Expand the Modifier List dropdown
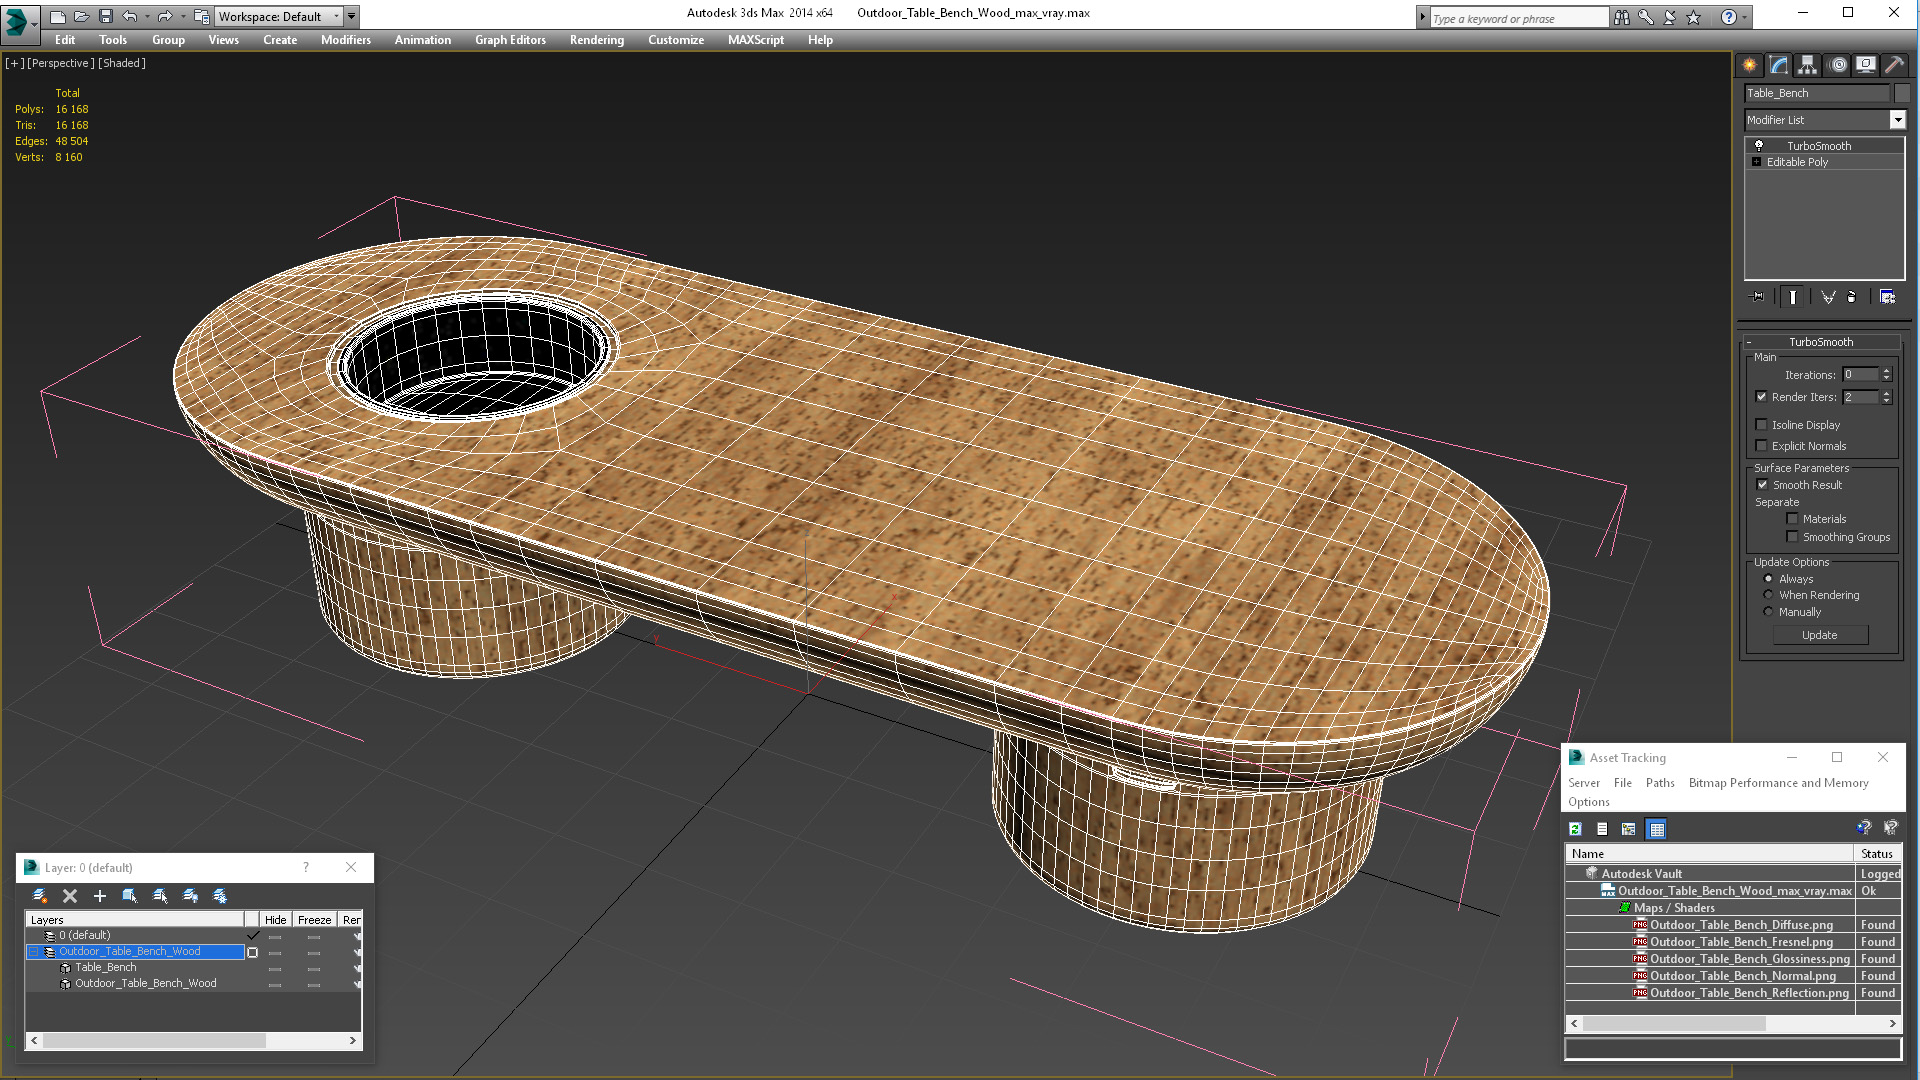 (x=1900, y=119)
